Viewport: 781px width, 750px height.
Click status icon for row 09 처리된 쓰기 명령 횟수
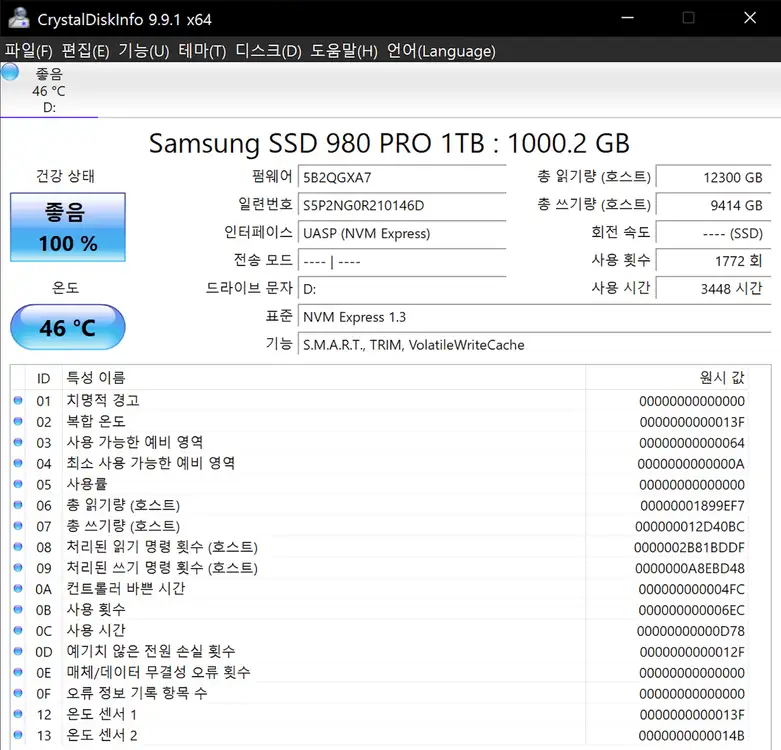coord(18,568)
